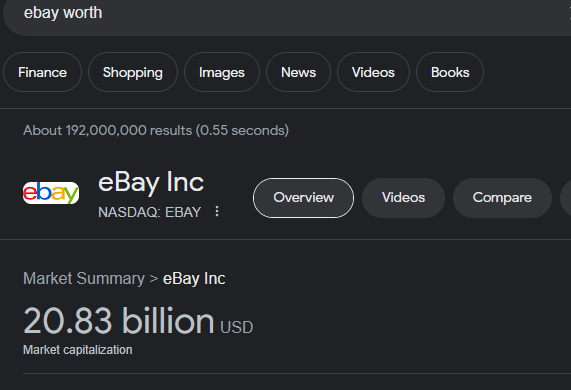The image size is (571, 390).
Task: Click the 'NASDAQ: EBAY' ticker text
Action: pyautogui.click(x=149, y=212)
